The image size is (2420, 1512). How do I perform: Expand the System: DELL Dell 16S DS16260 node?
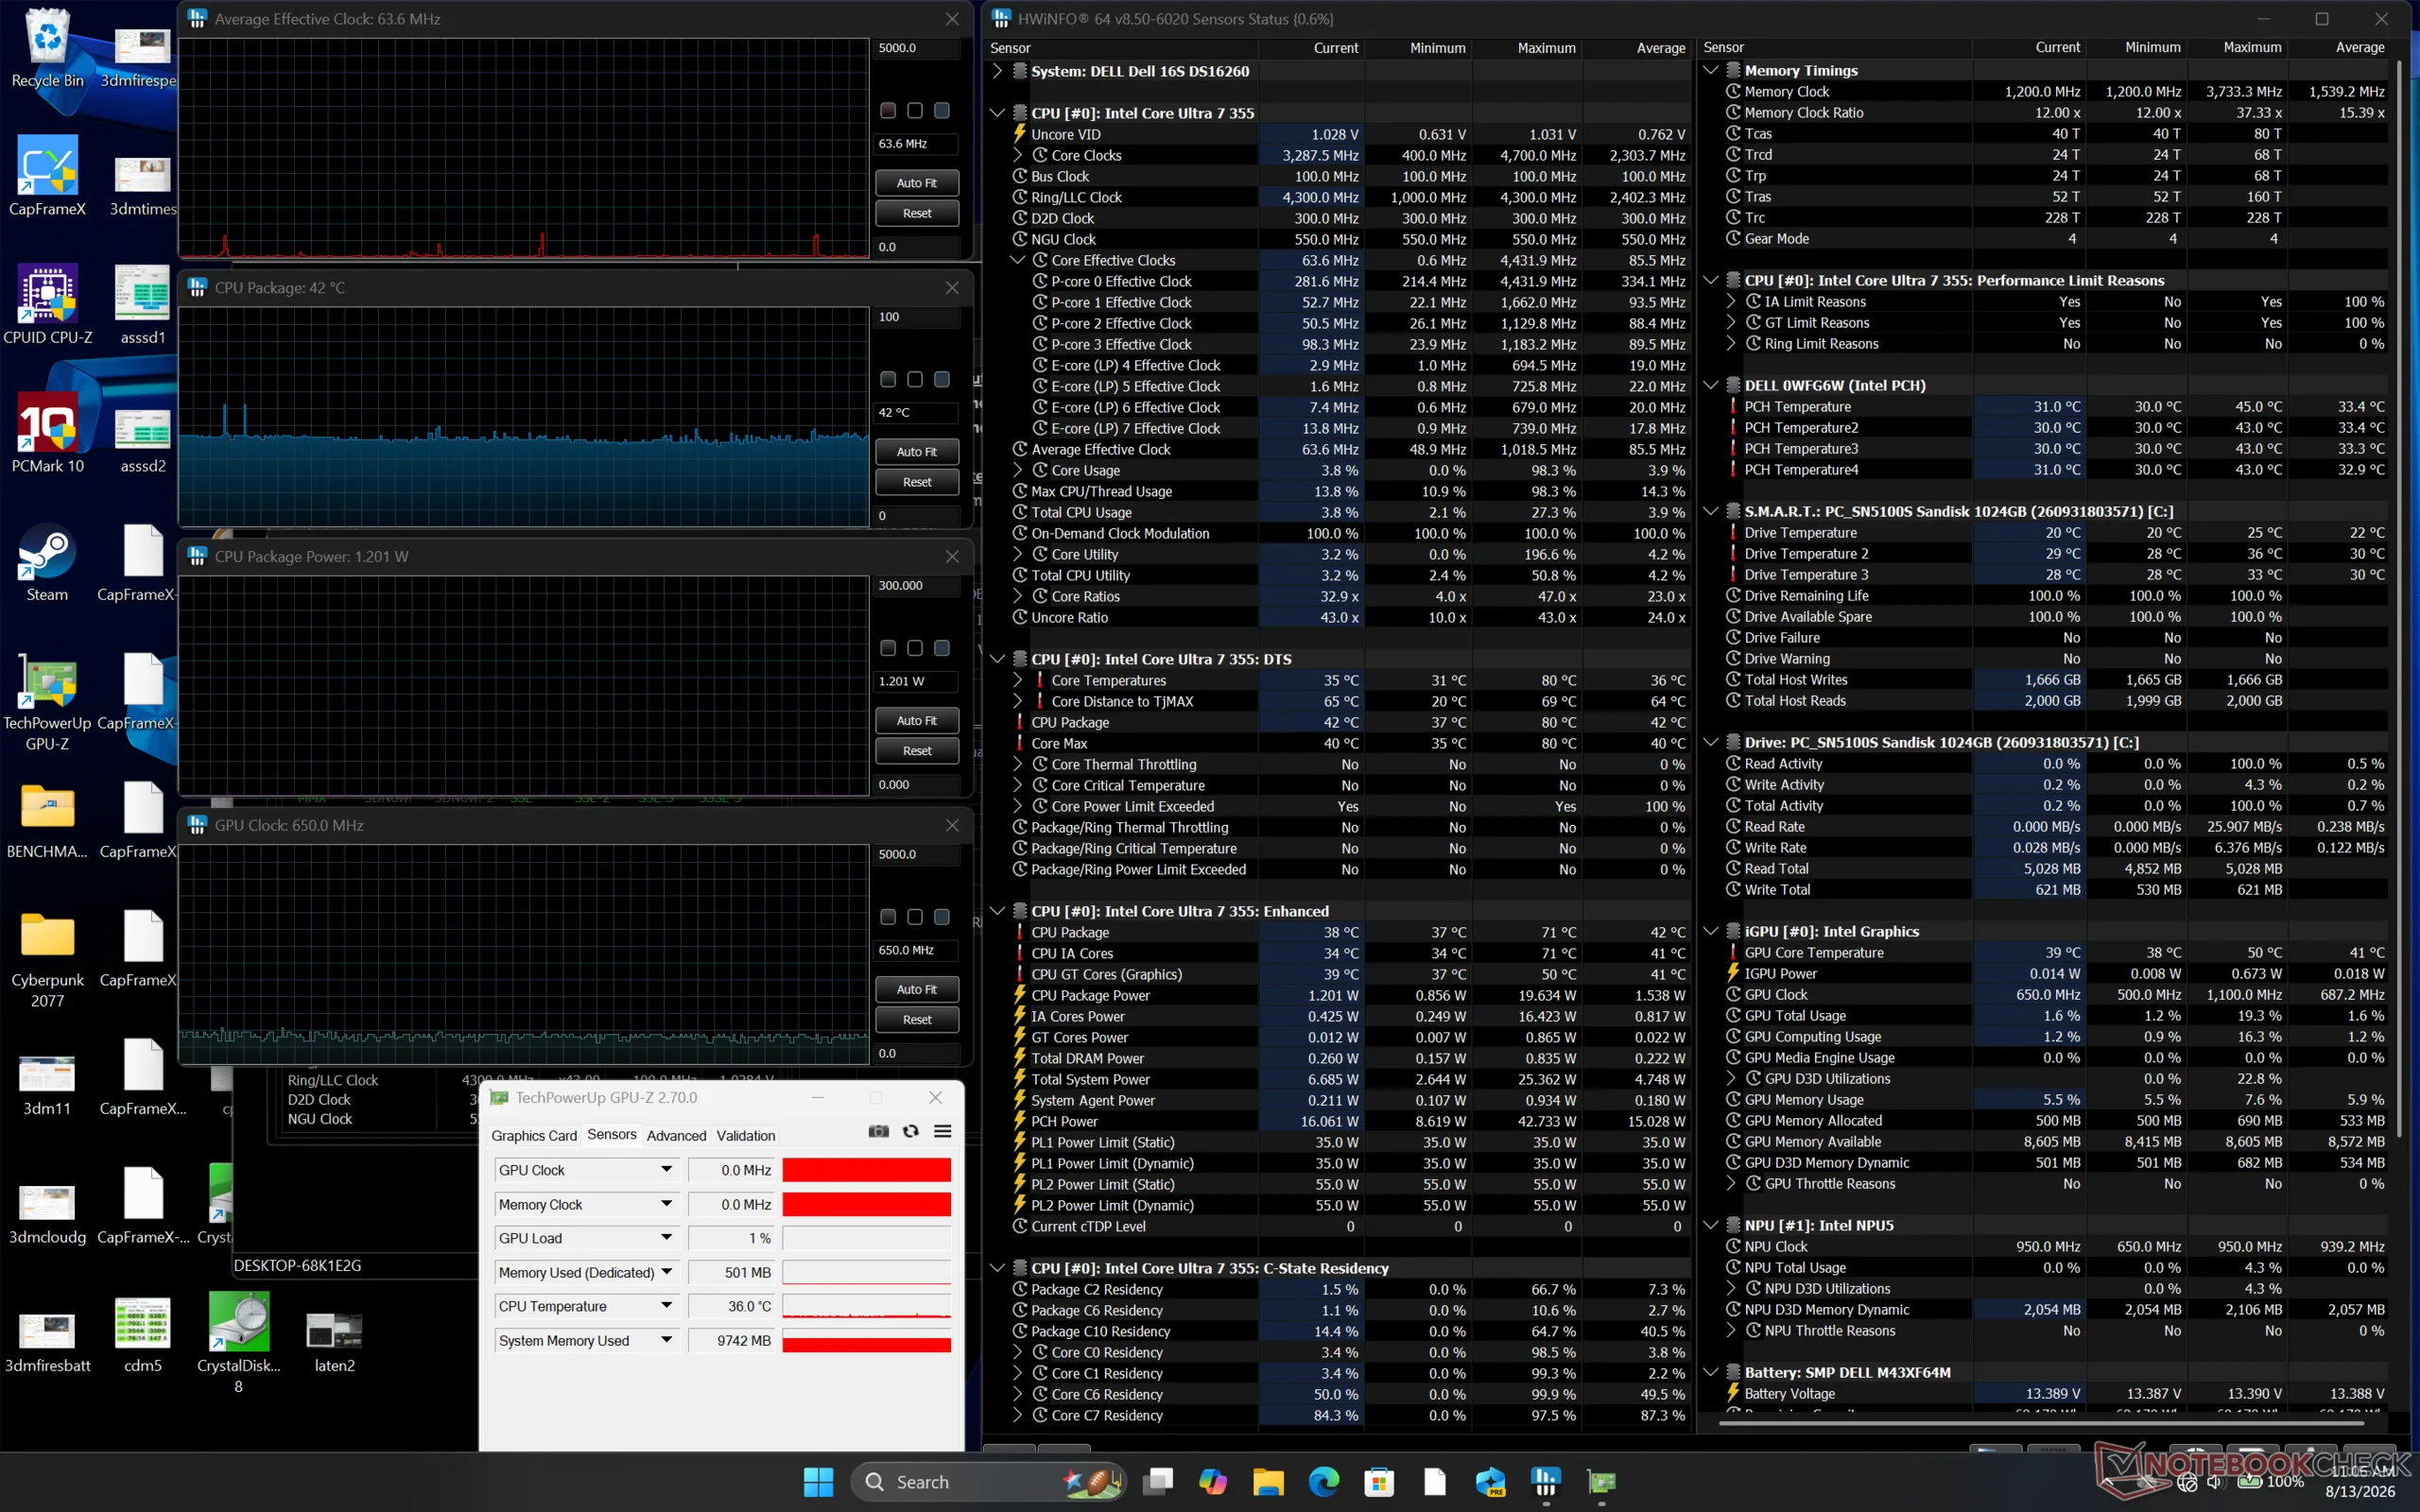[996, 71]
